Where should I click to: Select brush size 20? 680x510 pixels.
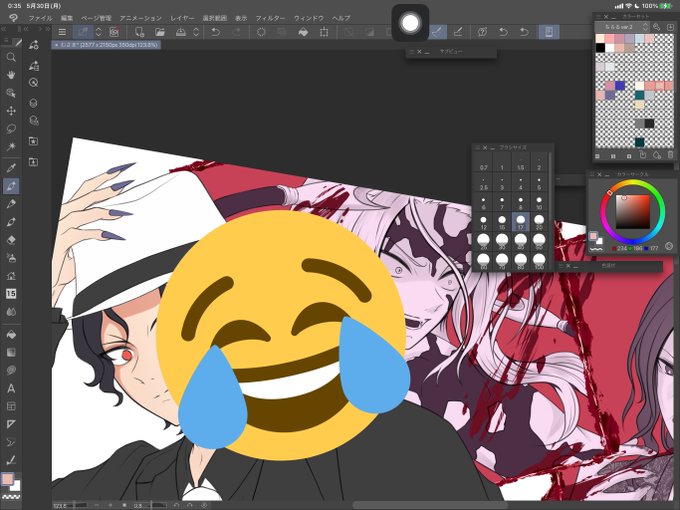[539, 222]
